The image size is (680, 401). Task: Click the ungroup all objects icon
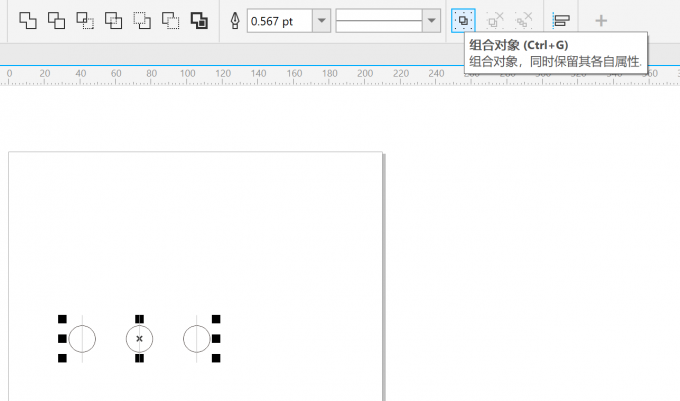(523, 20)
